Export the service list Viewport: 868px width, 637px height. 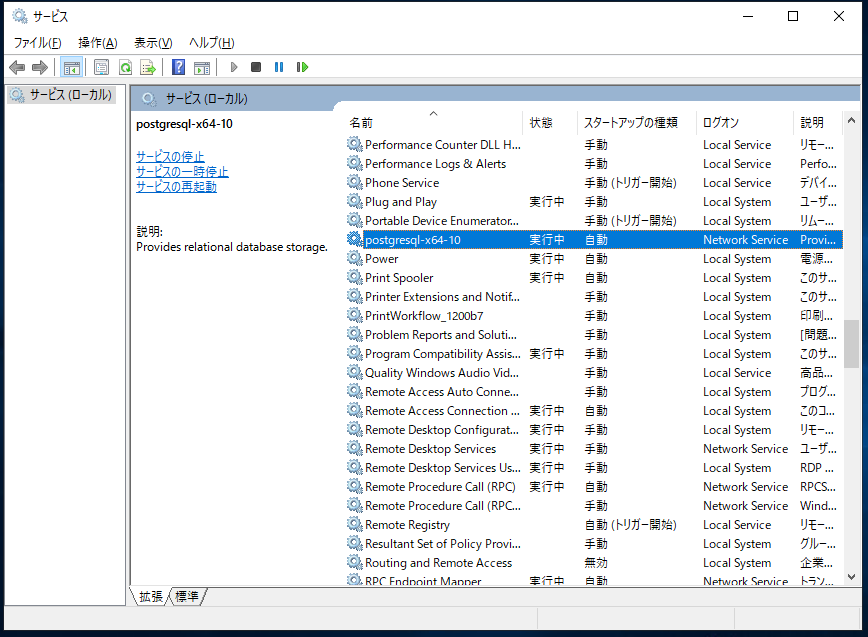(148, 67)
